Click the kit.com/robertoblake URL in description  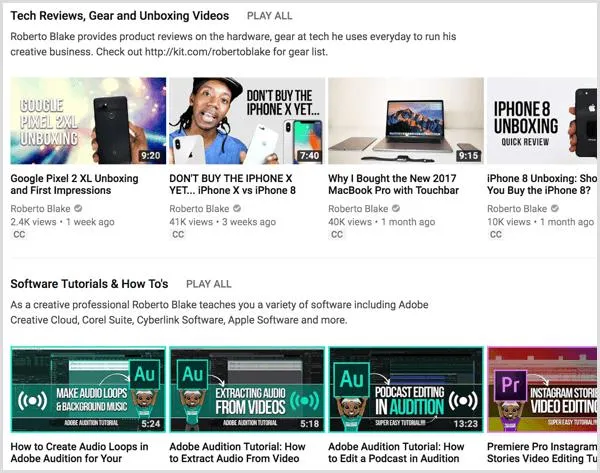pos(208,52)
